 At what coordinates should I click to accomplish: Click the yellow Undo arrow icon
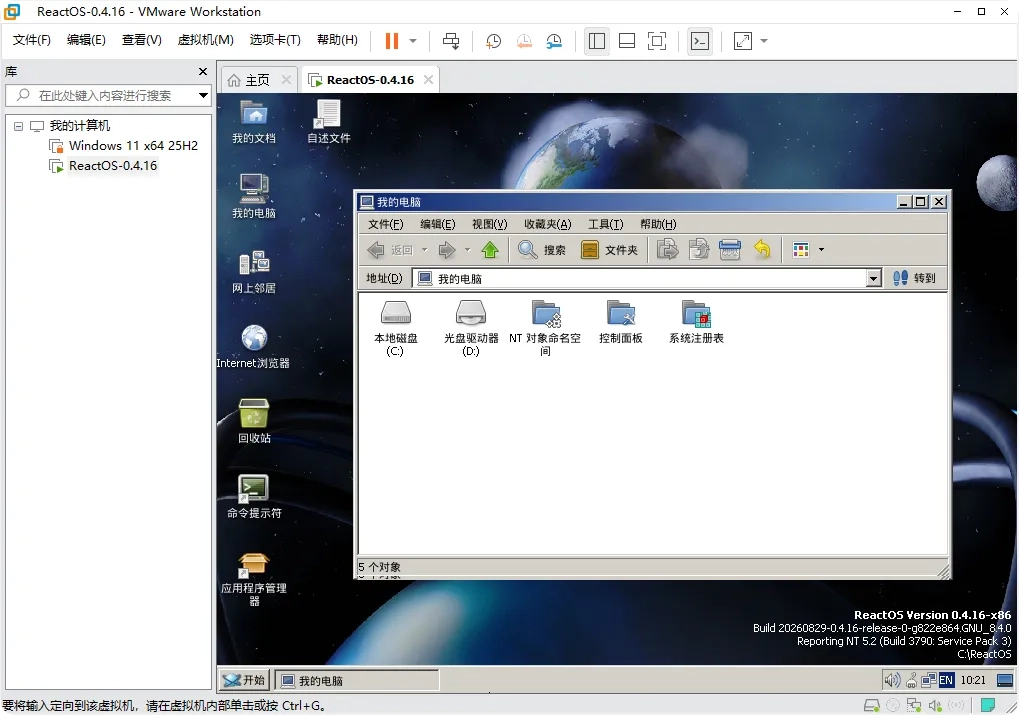762,250
